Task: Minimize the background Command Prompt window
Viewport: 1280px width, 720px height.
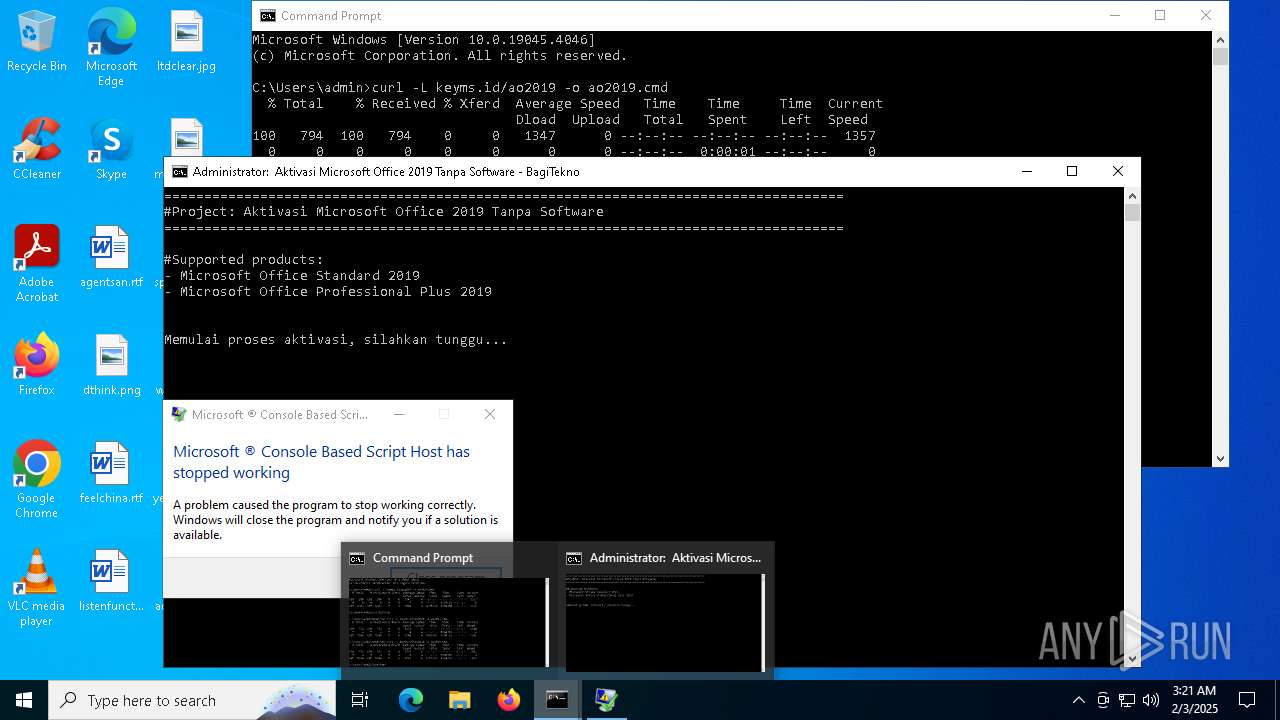Action: (1115, 15)
